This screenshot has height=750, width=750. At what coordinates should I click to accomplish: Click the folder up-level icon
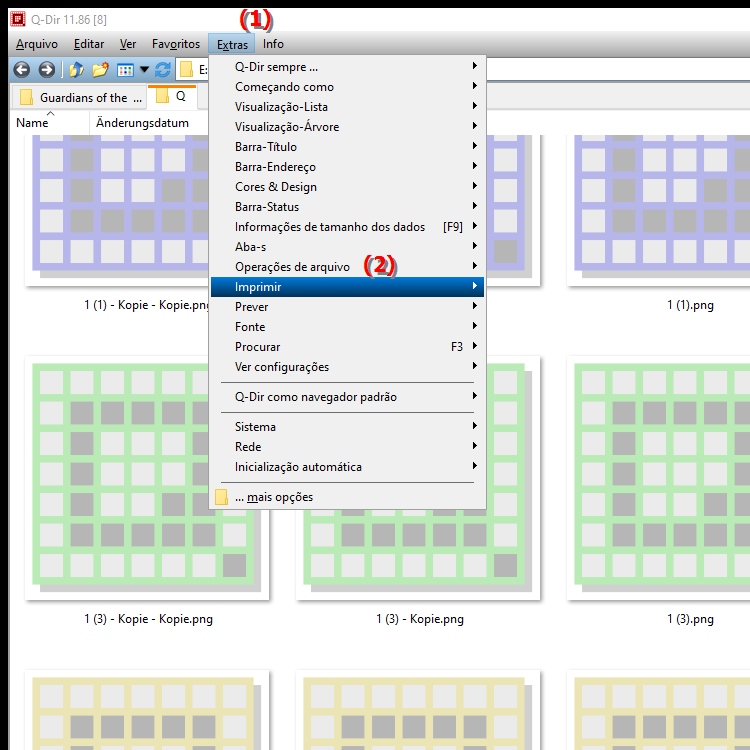(77, 70)
